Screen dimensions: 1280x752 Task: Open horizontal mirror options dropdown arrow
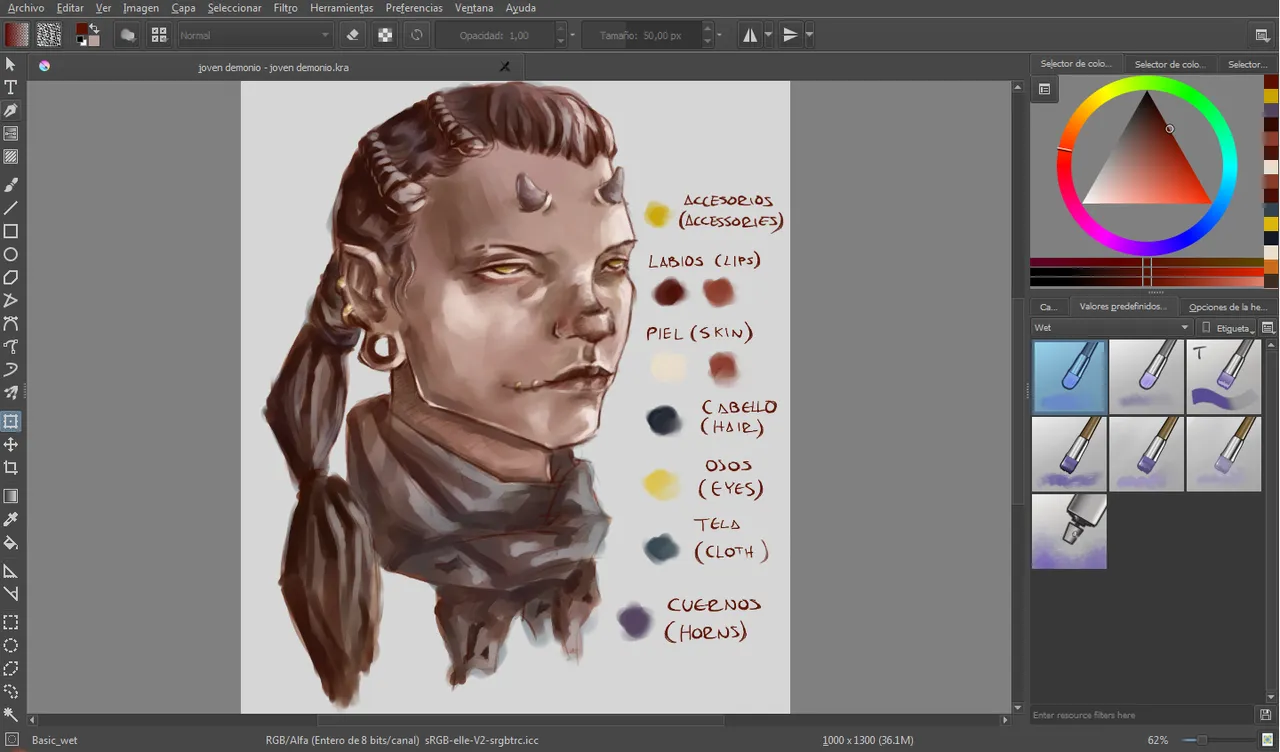coord(768,35)
